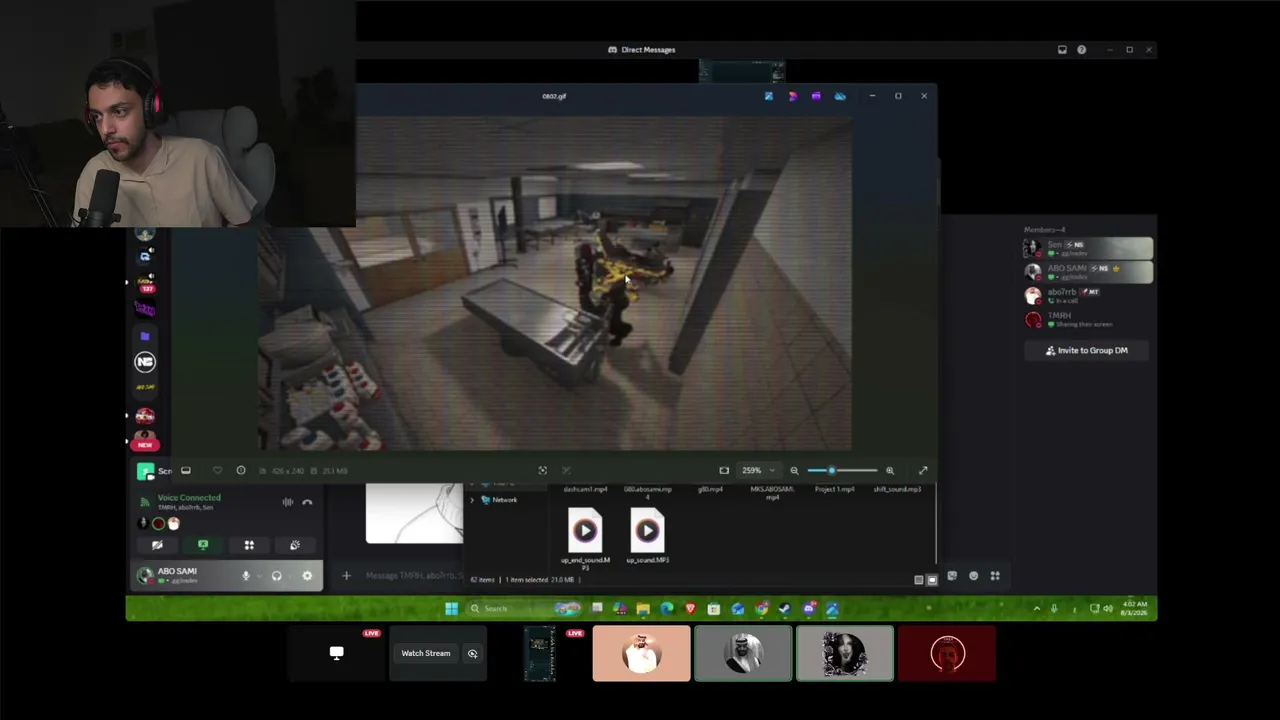Select the dashcam1.mp4 file label
The image size is (1280, 720).
coord(585,490)
